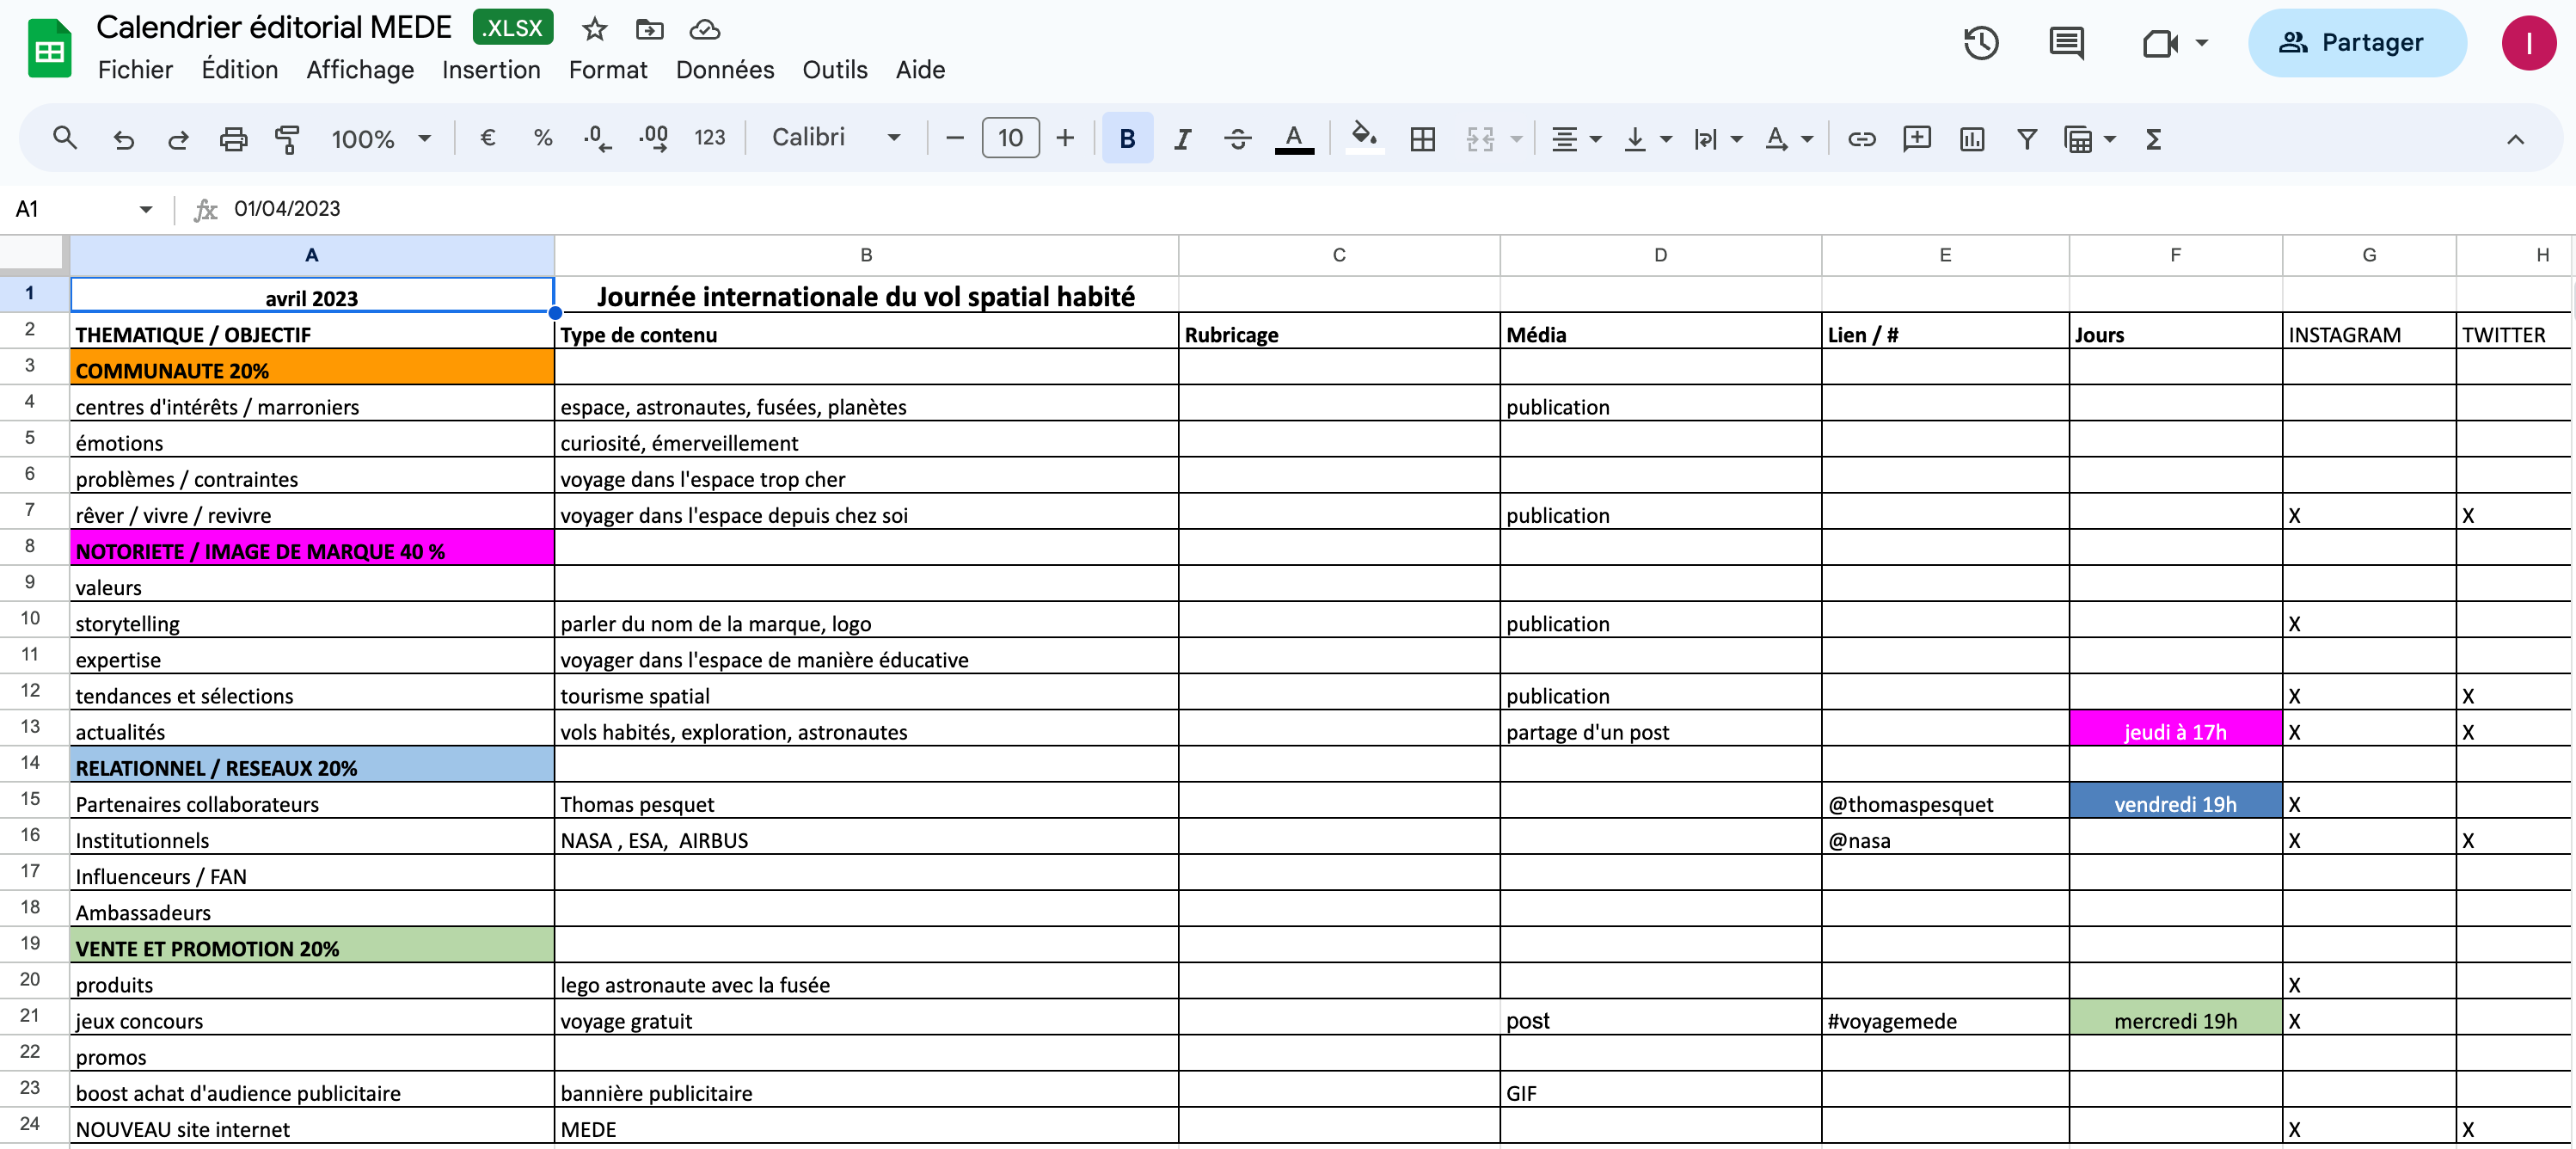This screenshot has width=2576, height=1149.
Task: Open the borders tool
Action: pyautogui.click(x=1422, y=138)
